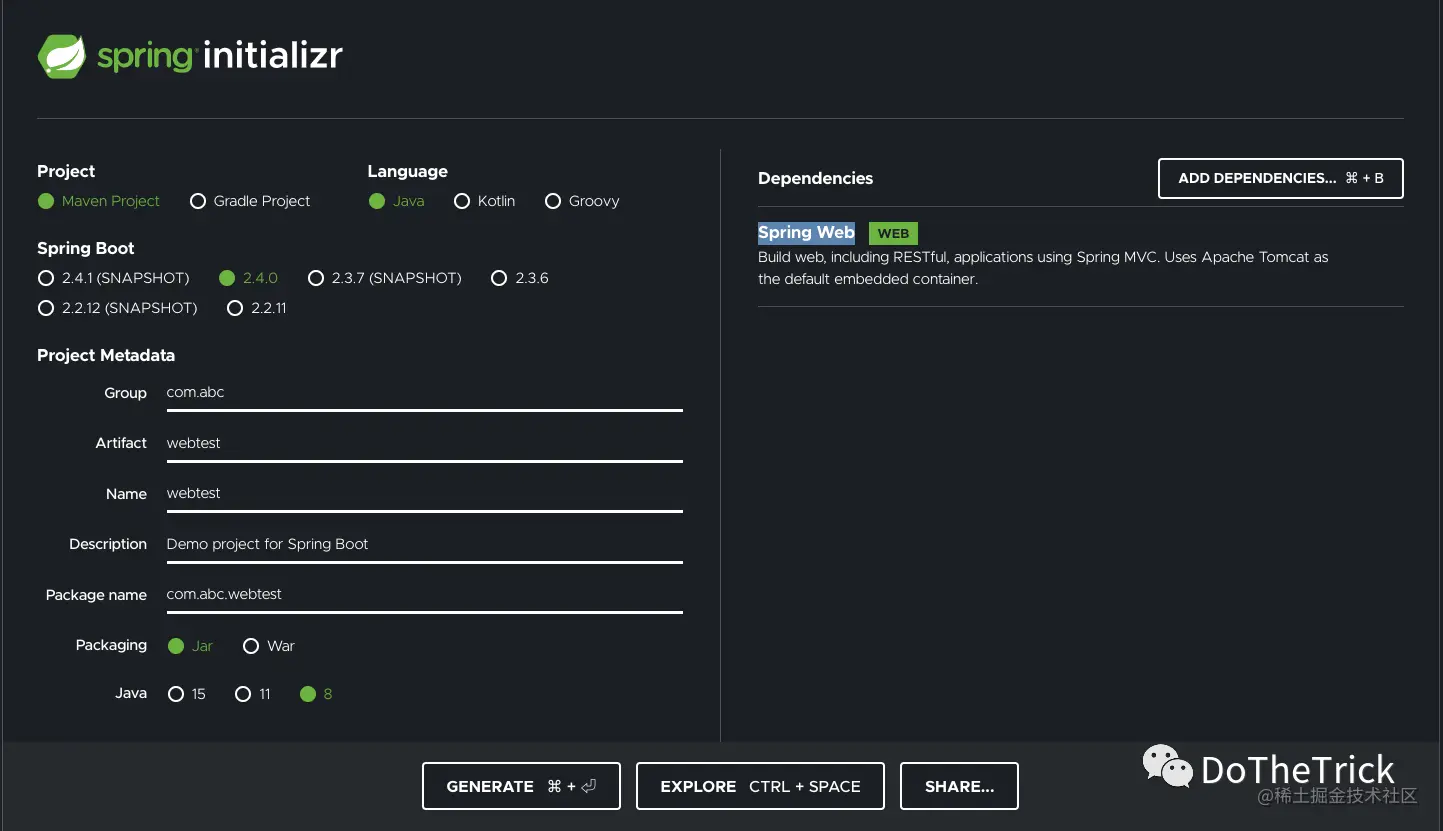Choose Kotlin as the language
1443x831 pixels.
point(462,201)
